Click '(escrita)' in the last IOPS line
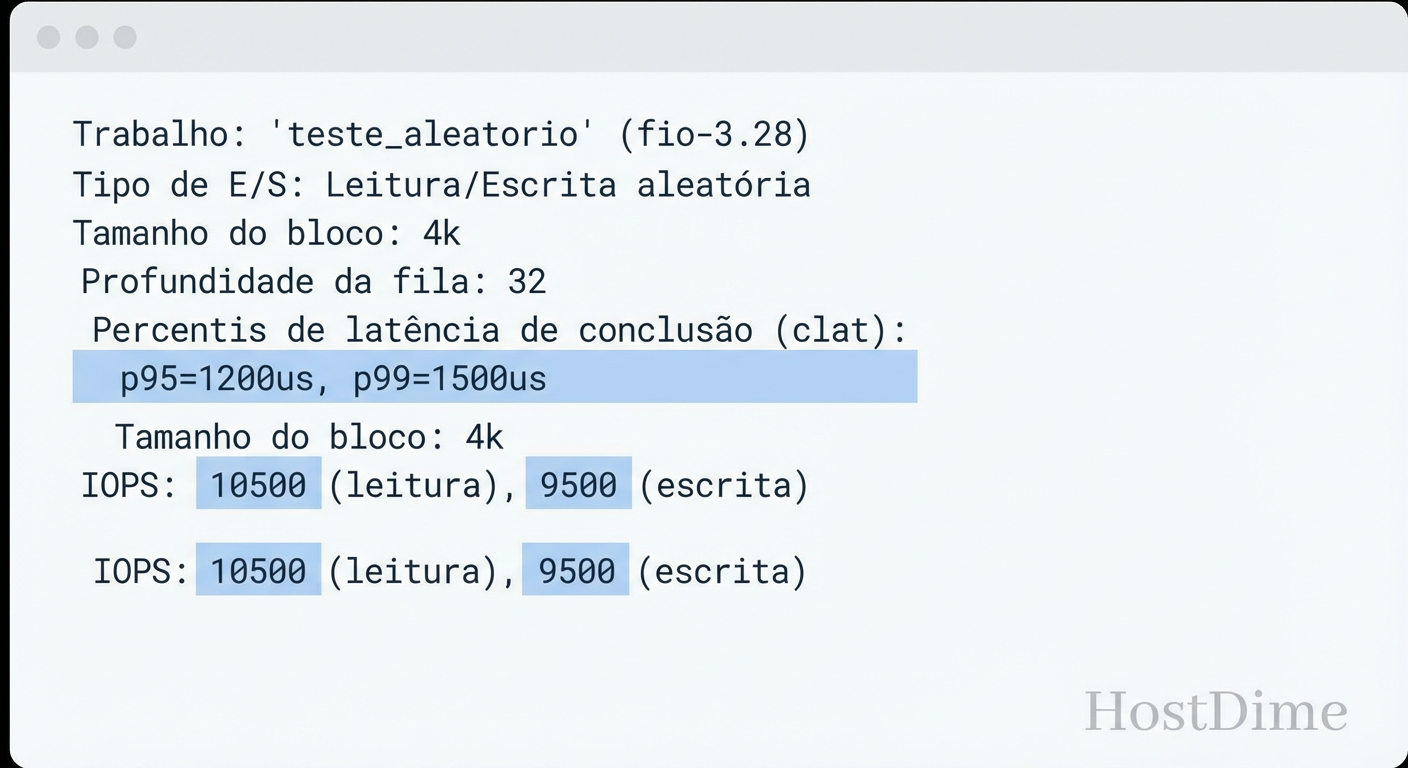The height and width of the screenshot is (768, 1408). tap(721, 571)
